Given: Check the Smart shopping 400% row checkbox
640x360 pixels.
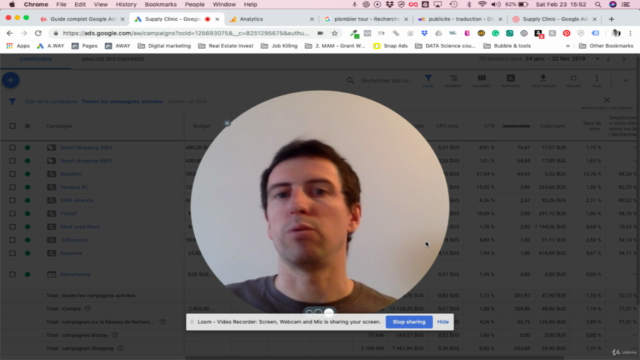Looking at the screenshot, I should [12, 161].
